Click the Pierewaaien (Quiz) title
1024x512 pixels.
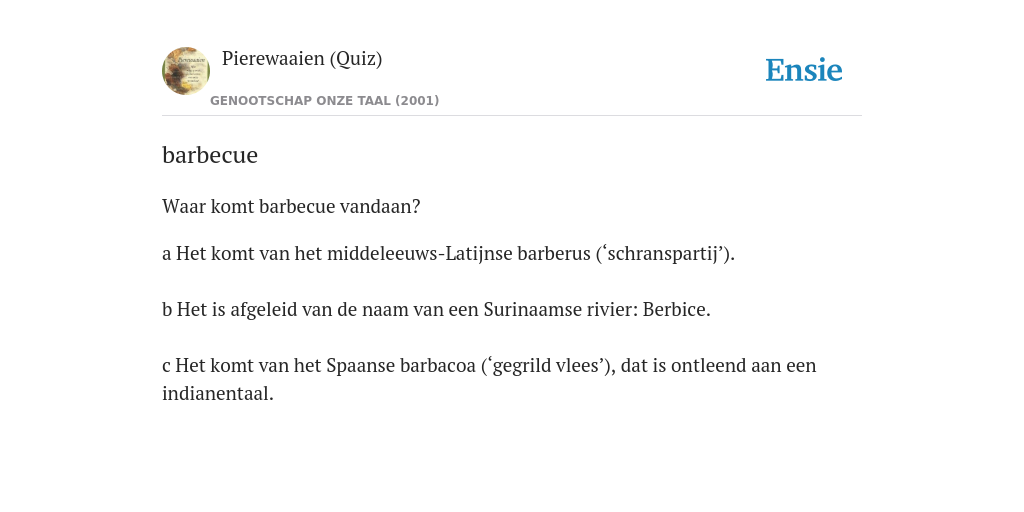pos(302,59)
